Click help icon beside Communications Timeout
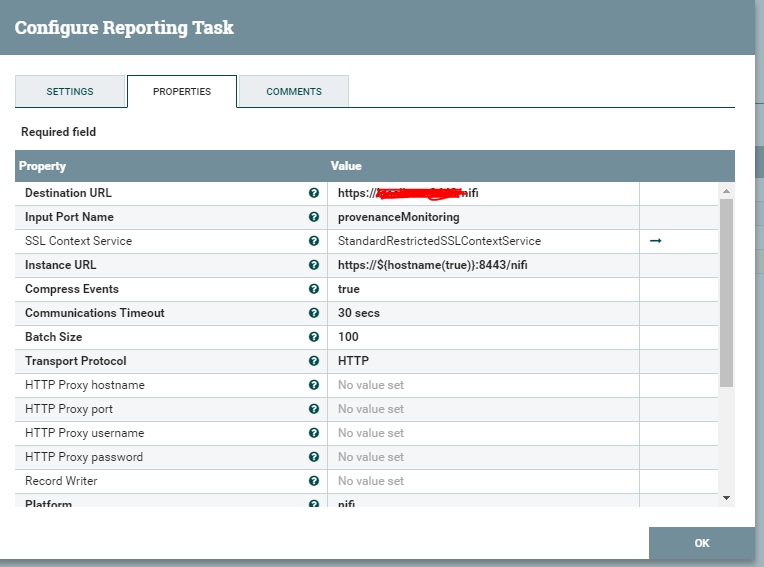Image resolution: width=764 pixels, height=567 pixels. [314, 313]
